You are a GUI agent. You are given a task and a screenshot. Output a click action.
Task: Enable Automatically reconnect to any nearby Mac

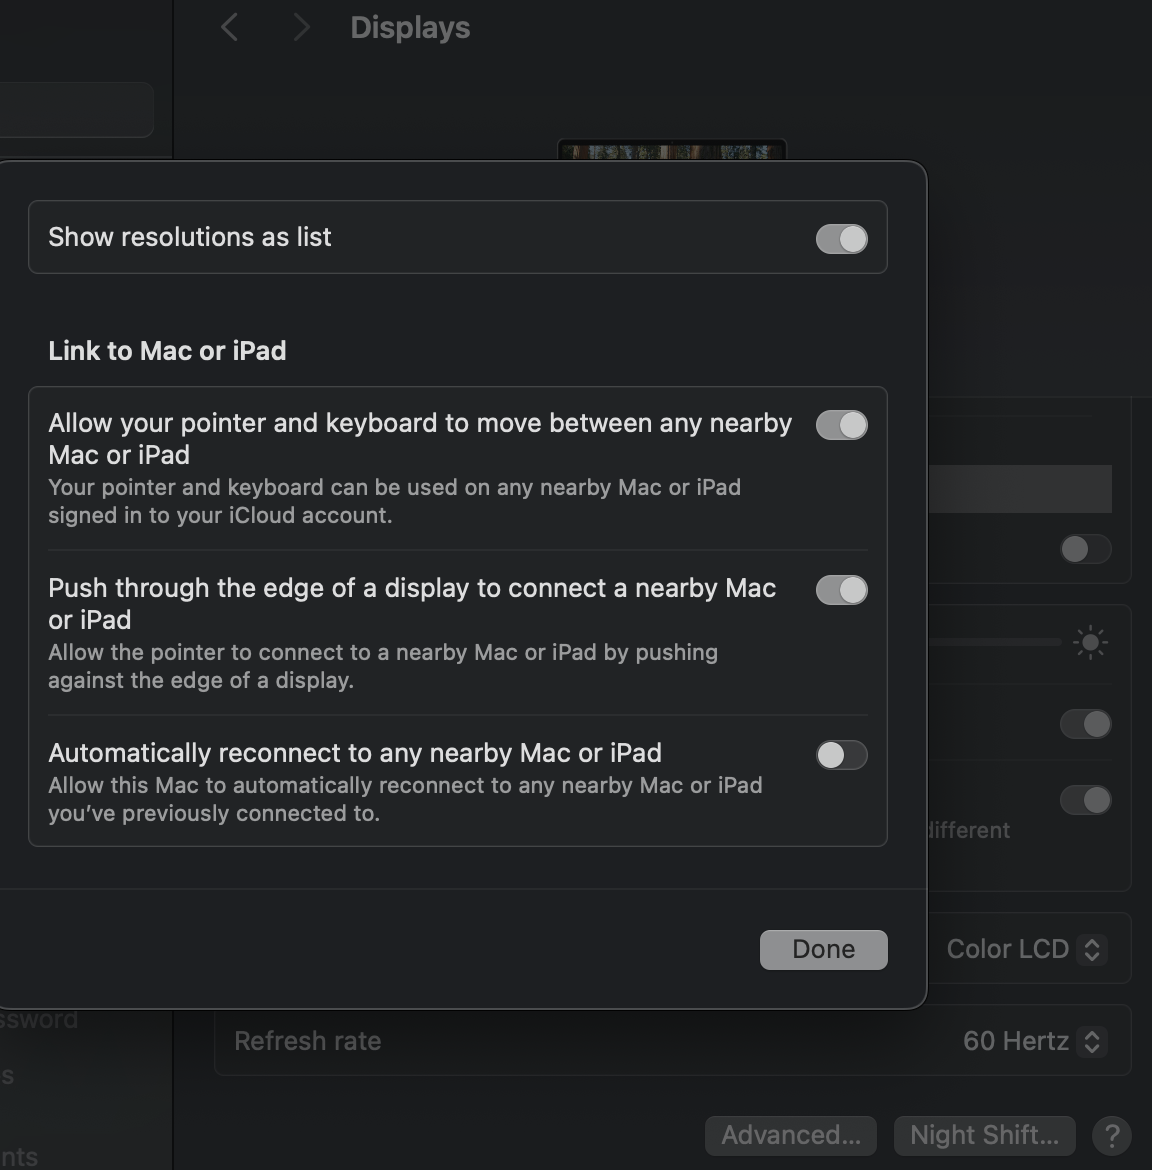[841, 755]
